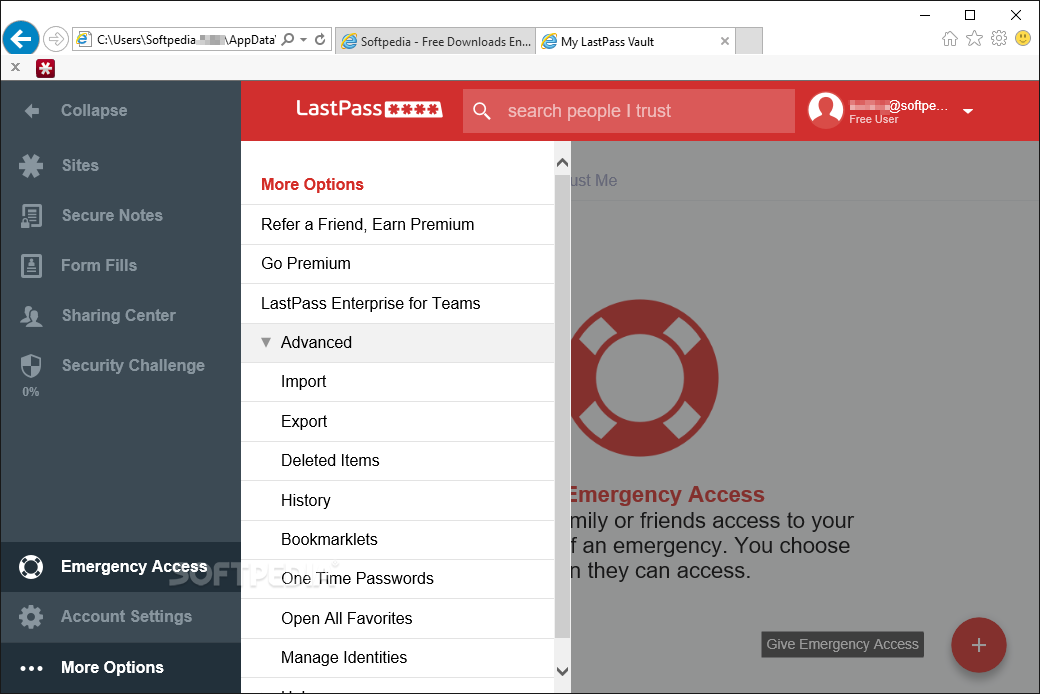Open Favorites star icon in browser

974,38
